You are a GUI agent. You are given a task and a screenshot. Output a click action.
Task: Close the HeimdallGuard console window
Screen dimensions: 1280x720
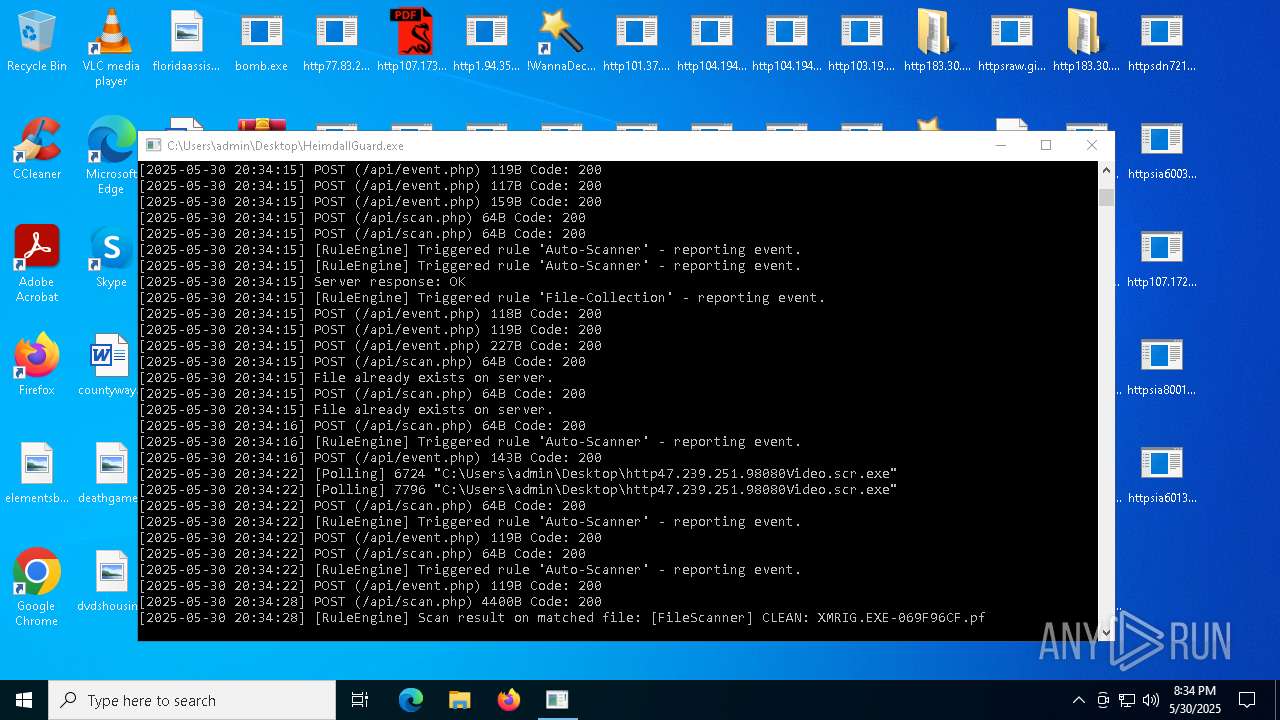point(1092,145)
